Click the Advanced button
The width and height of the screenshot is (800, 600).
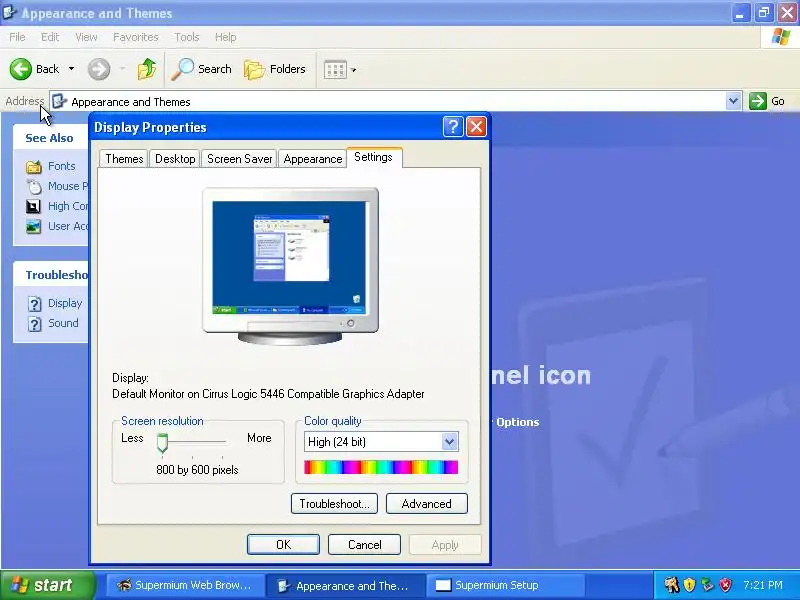[427, 504]
